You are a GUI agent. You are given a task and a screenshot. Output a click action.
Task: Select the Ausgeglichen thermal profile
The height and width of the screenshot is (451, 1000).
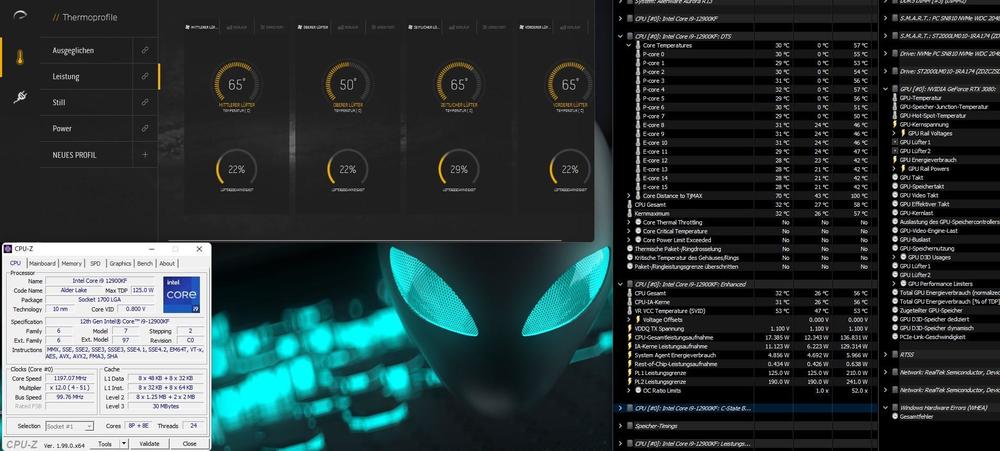[74, 50]
